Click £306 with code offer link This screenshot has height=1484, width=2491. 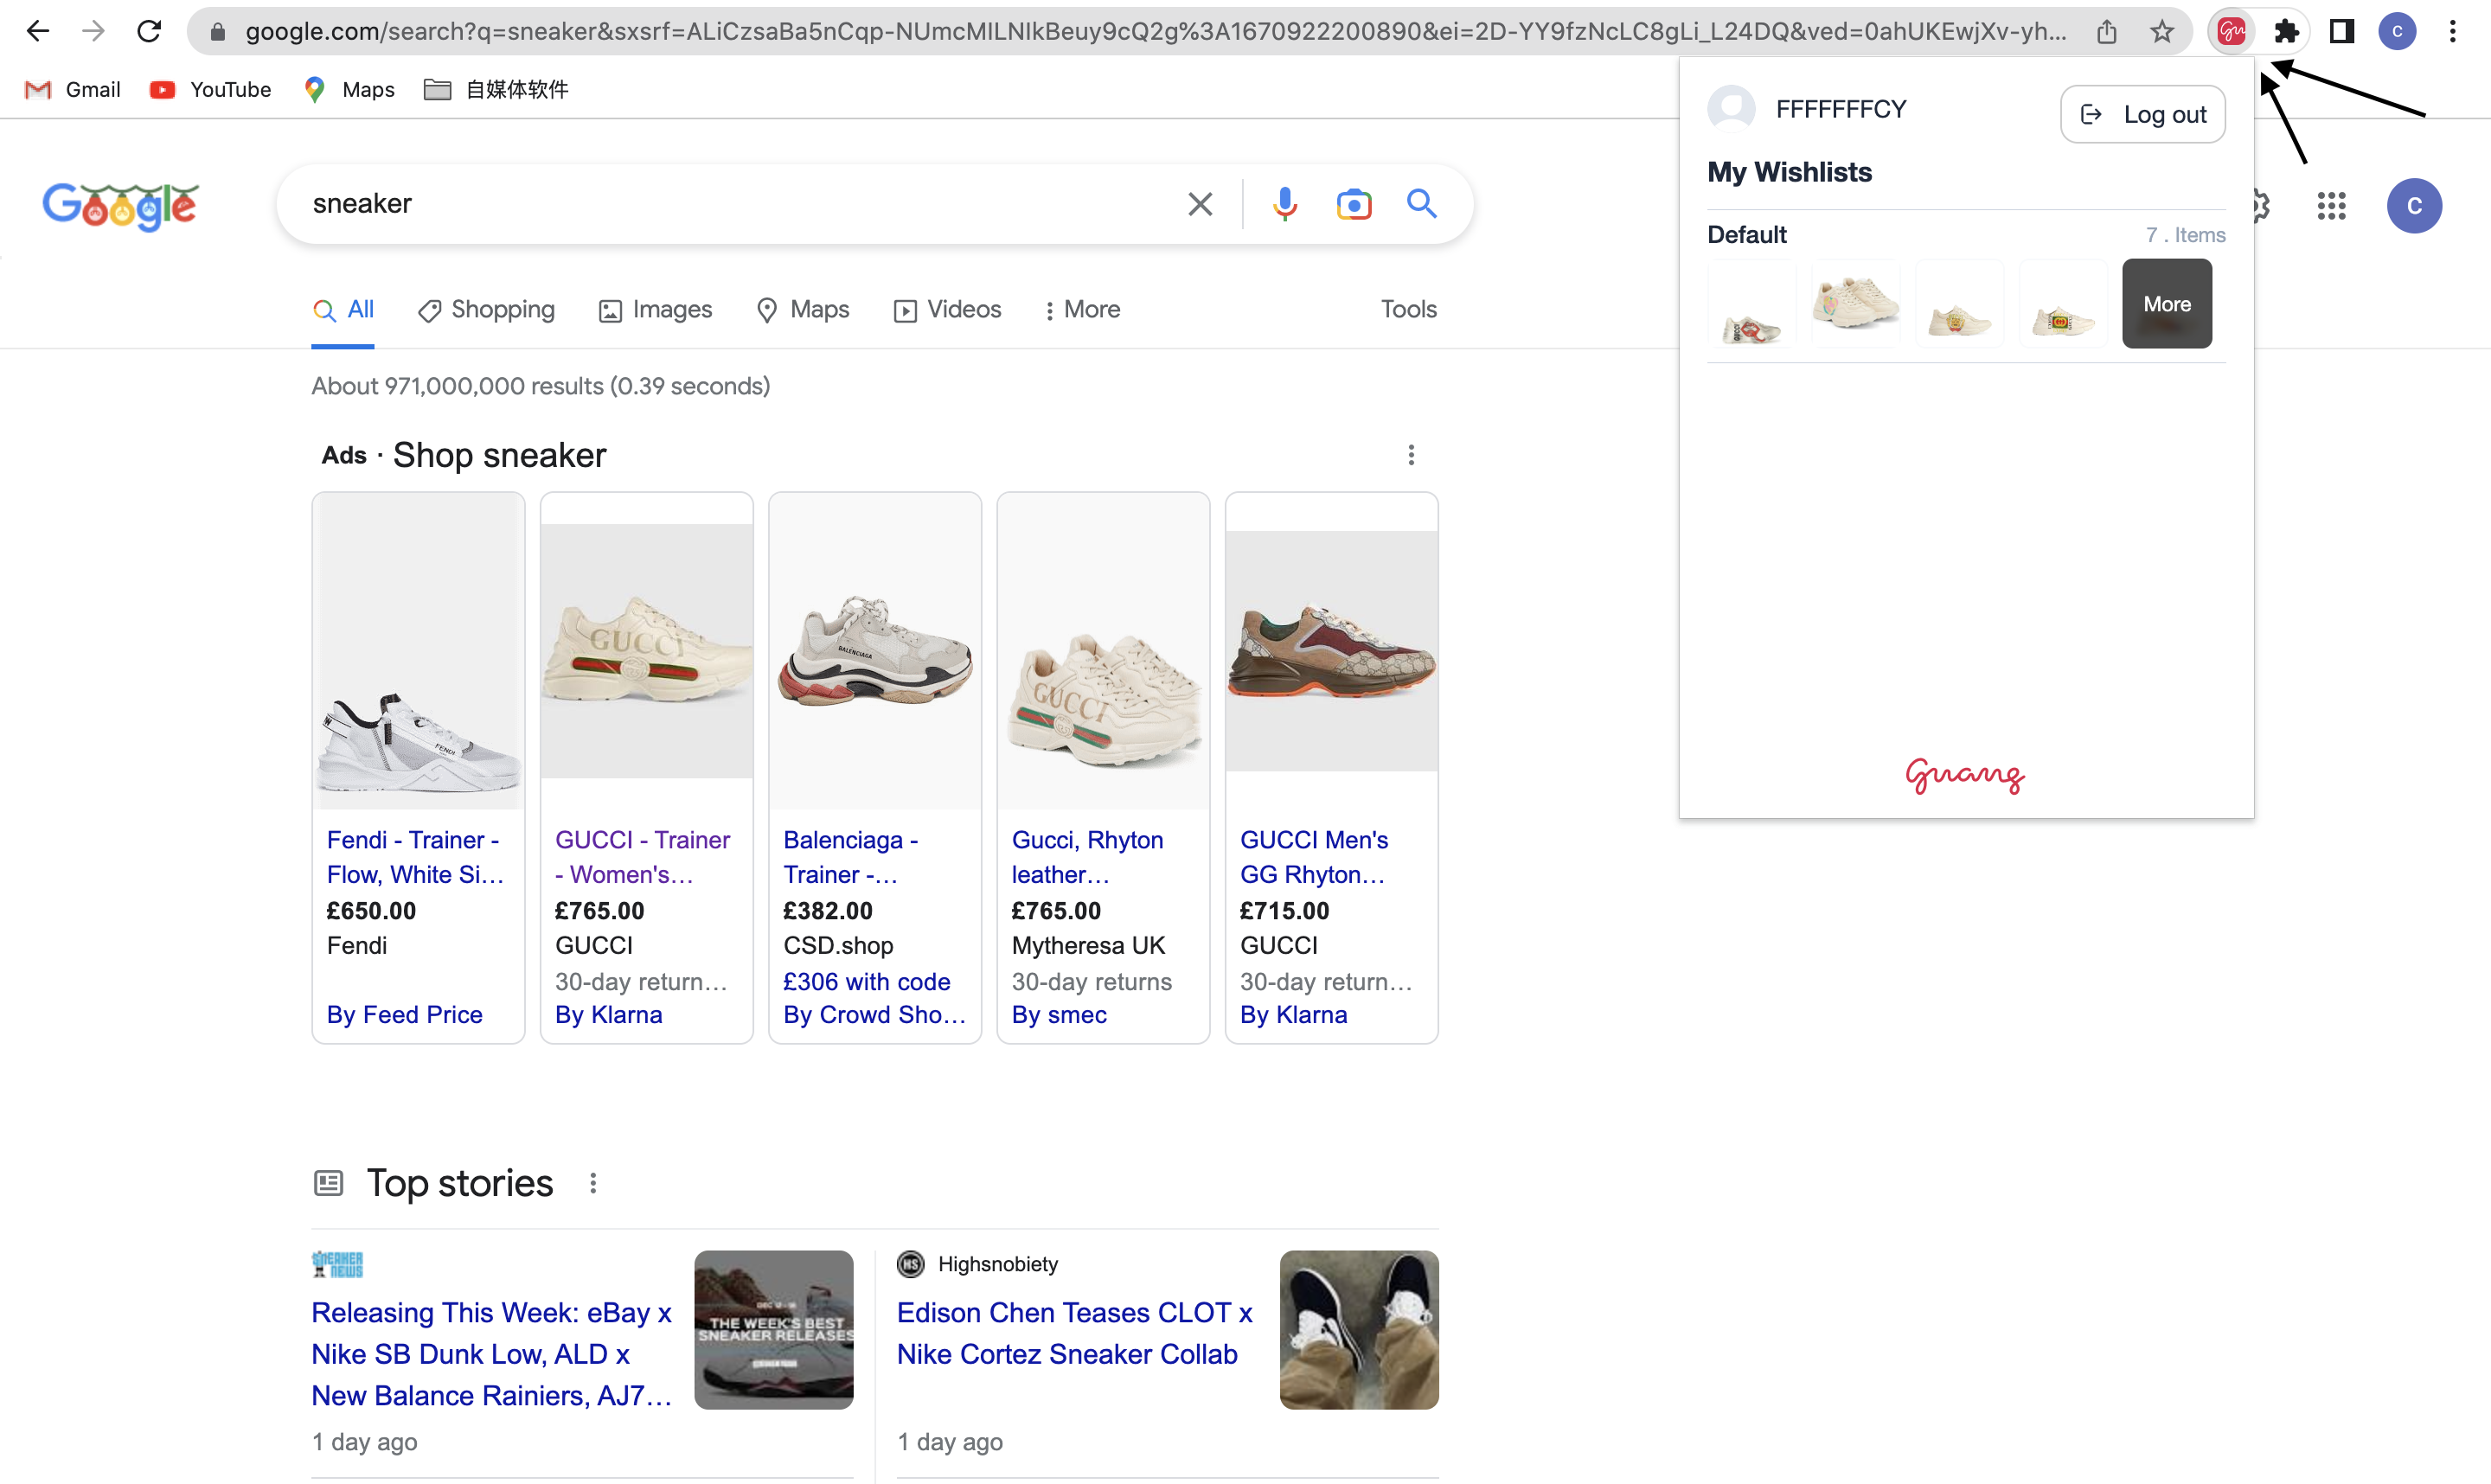tap(866, 982)
